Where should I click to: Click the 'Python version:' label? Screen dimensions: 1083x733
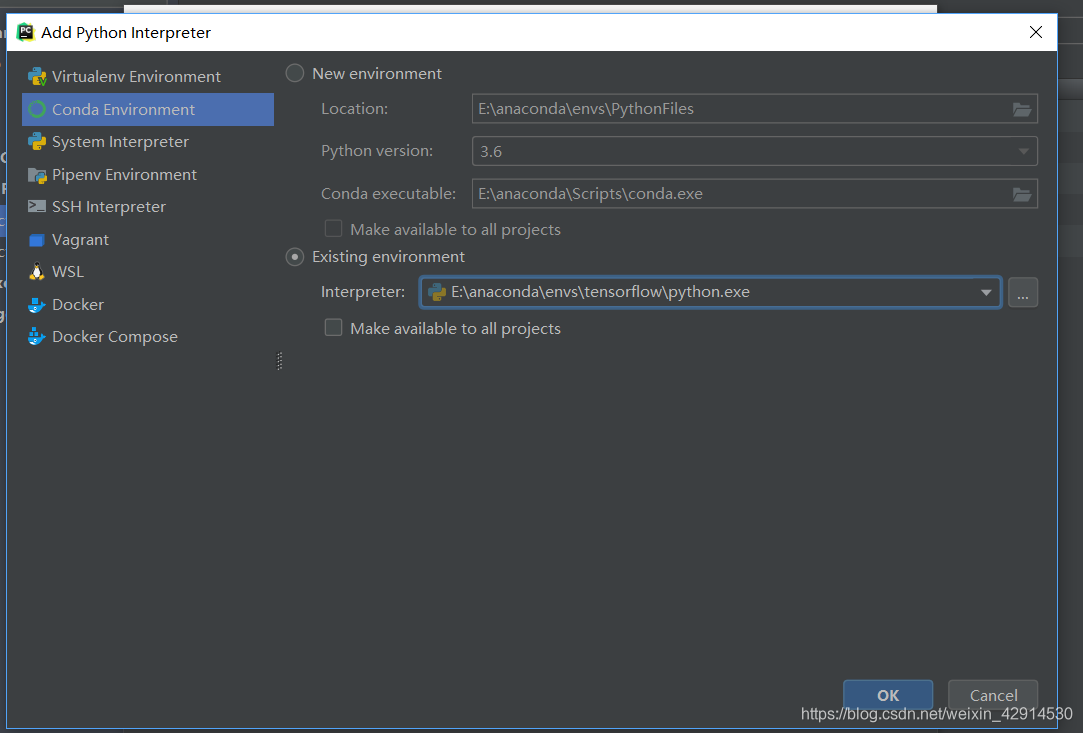pos(377,151)
